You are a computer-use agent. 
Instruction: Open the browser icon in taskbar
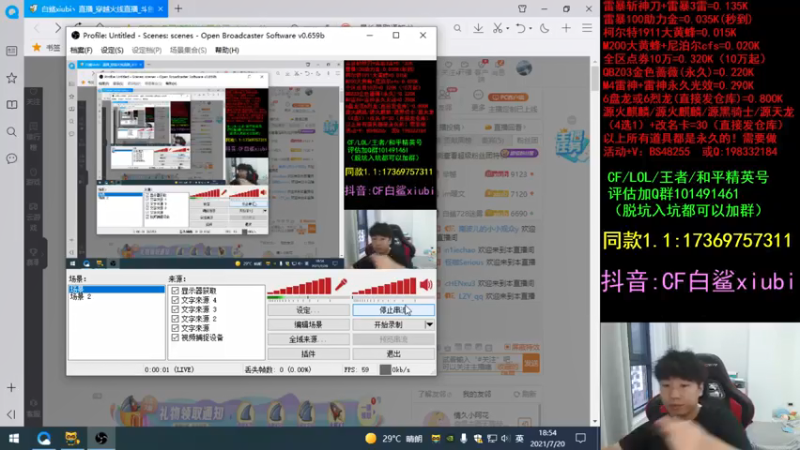point(43,438)
